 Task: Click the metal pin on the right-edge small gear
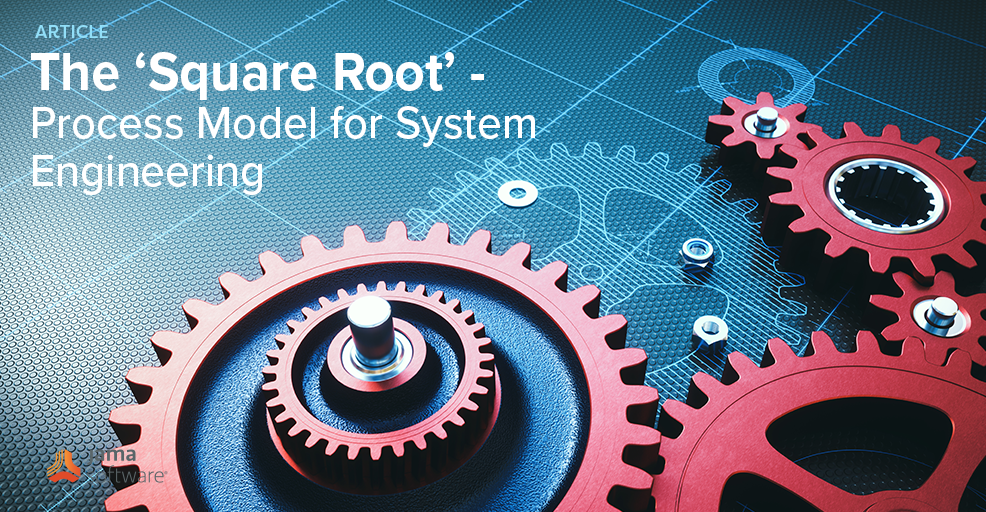click(x=942, y=313)
